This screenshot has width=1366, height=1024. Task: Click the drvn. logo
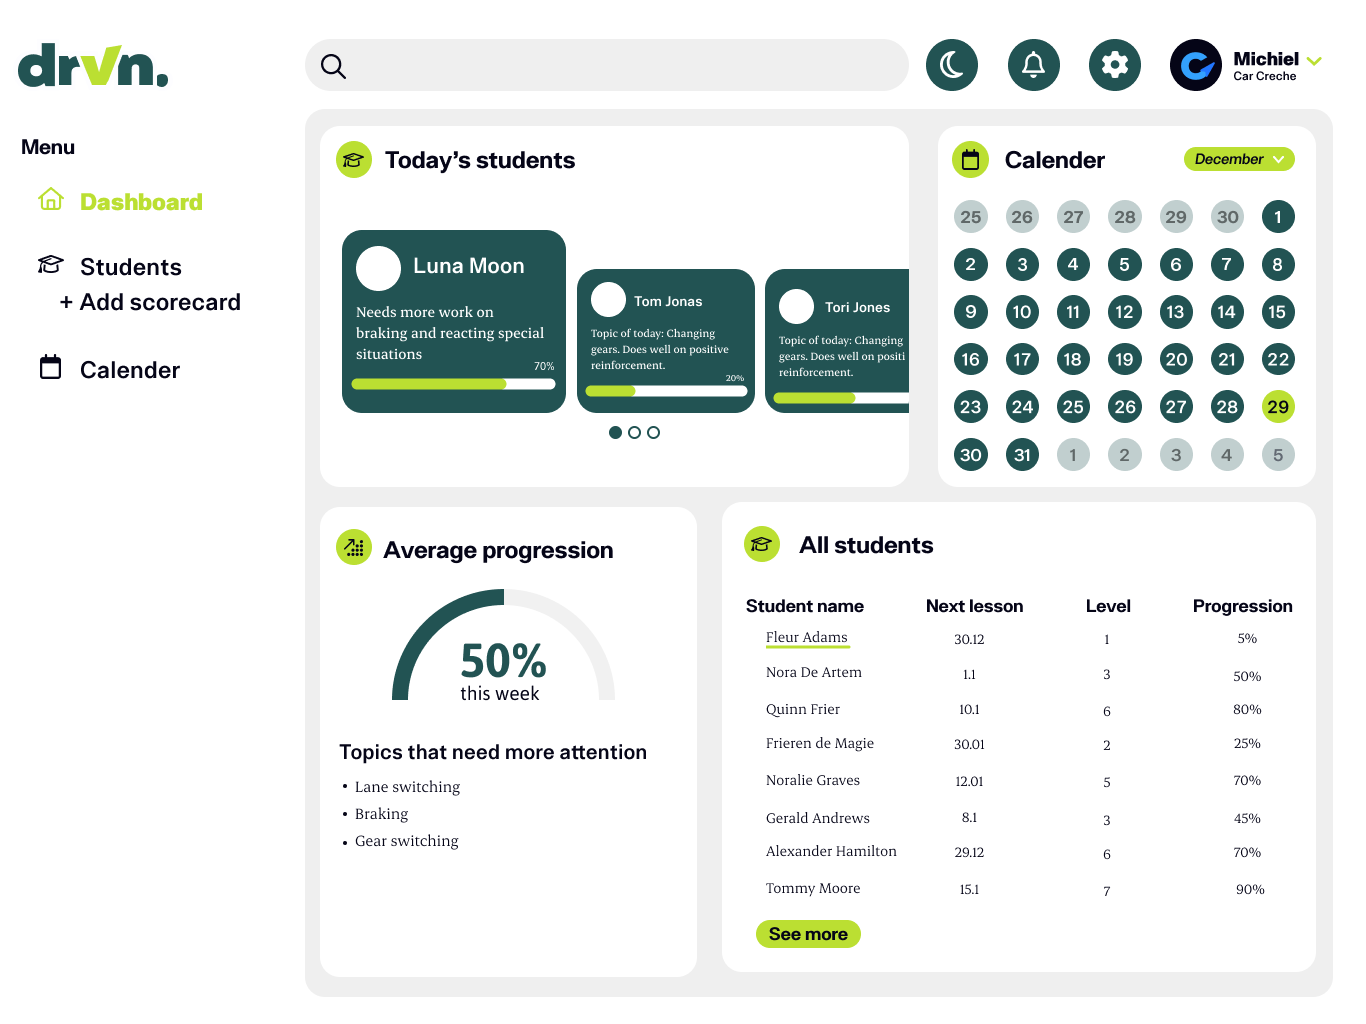[x=93, y=66]
